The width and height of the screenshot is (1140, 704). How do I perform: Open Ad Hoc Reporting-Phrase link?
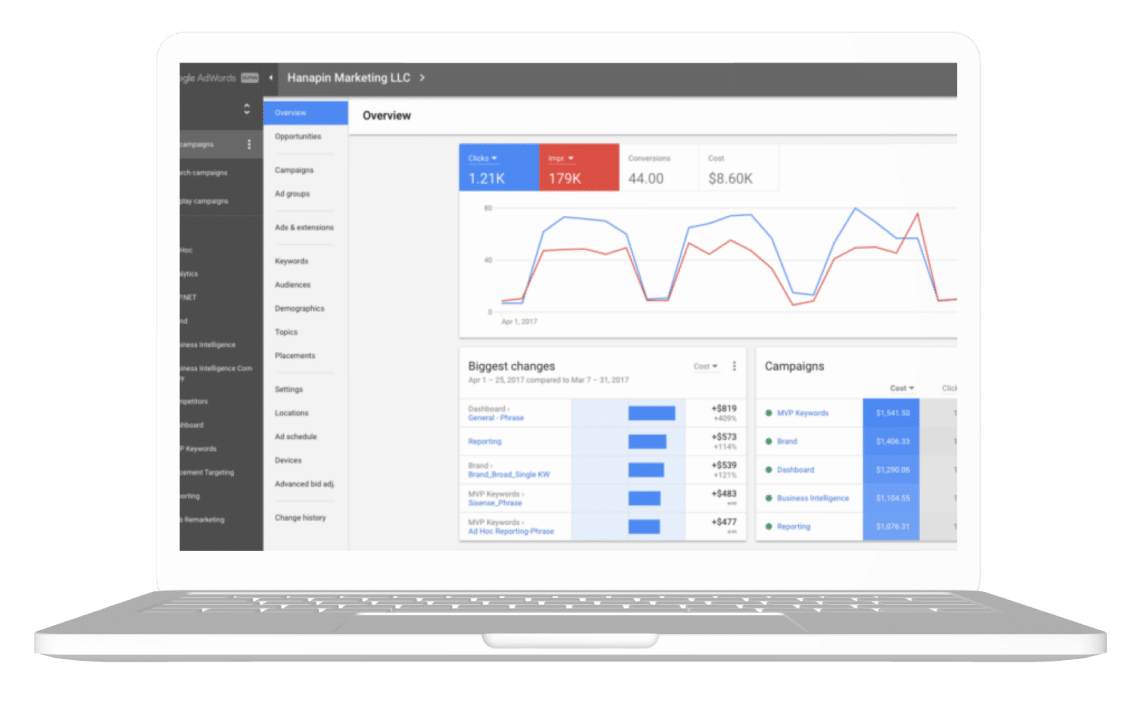[511, 532]
